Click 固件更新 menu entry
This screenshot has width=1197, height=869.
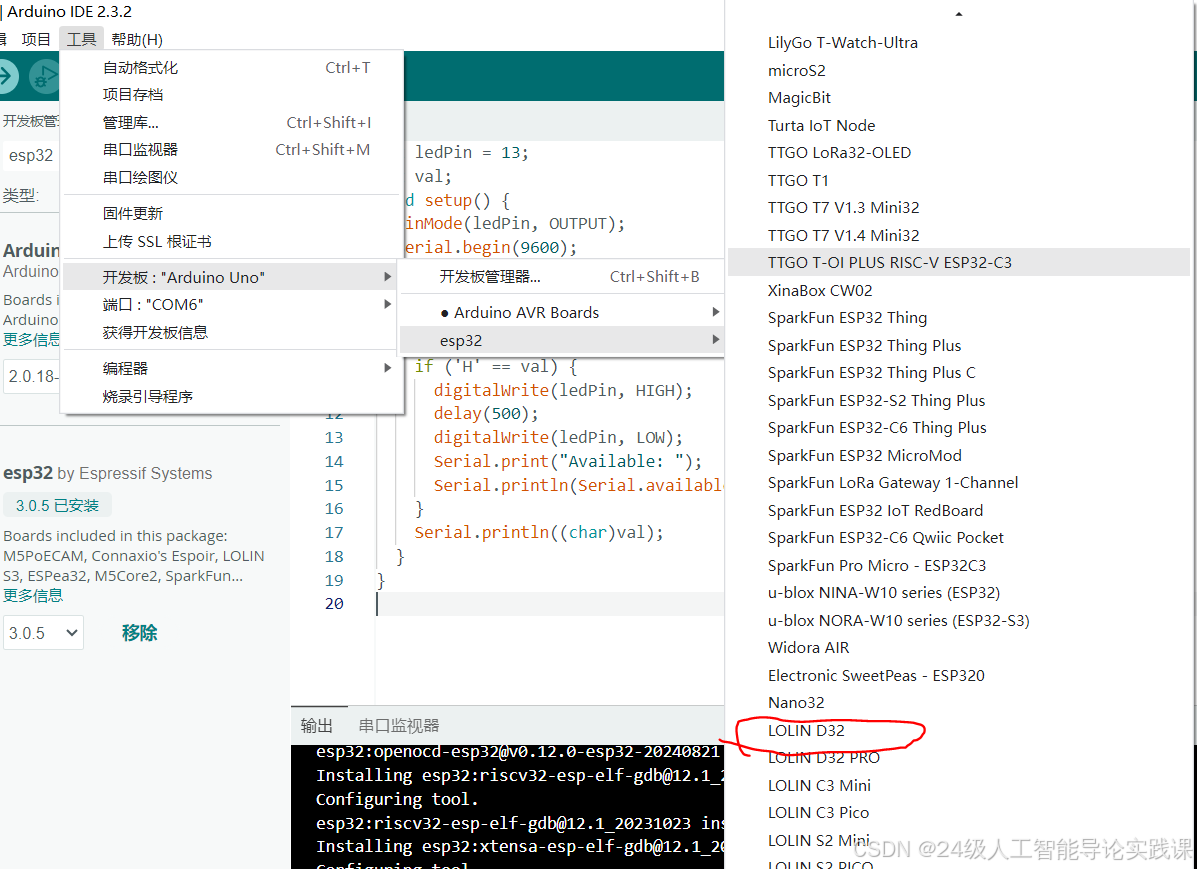tap(233, 214)
